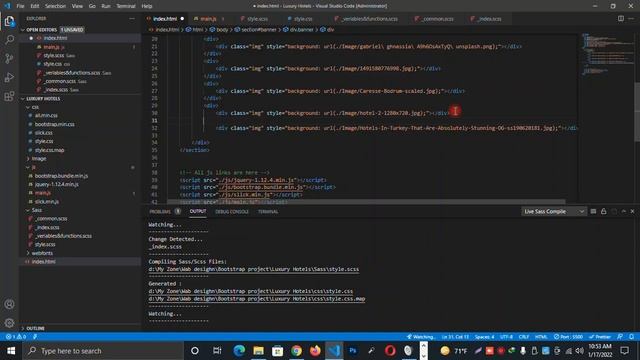Switch to the Terminal panel tab

pyautogui.click(x=268, y=211)
